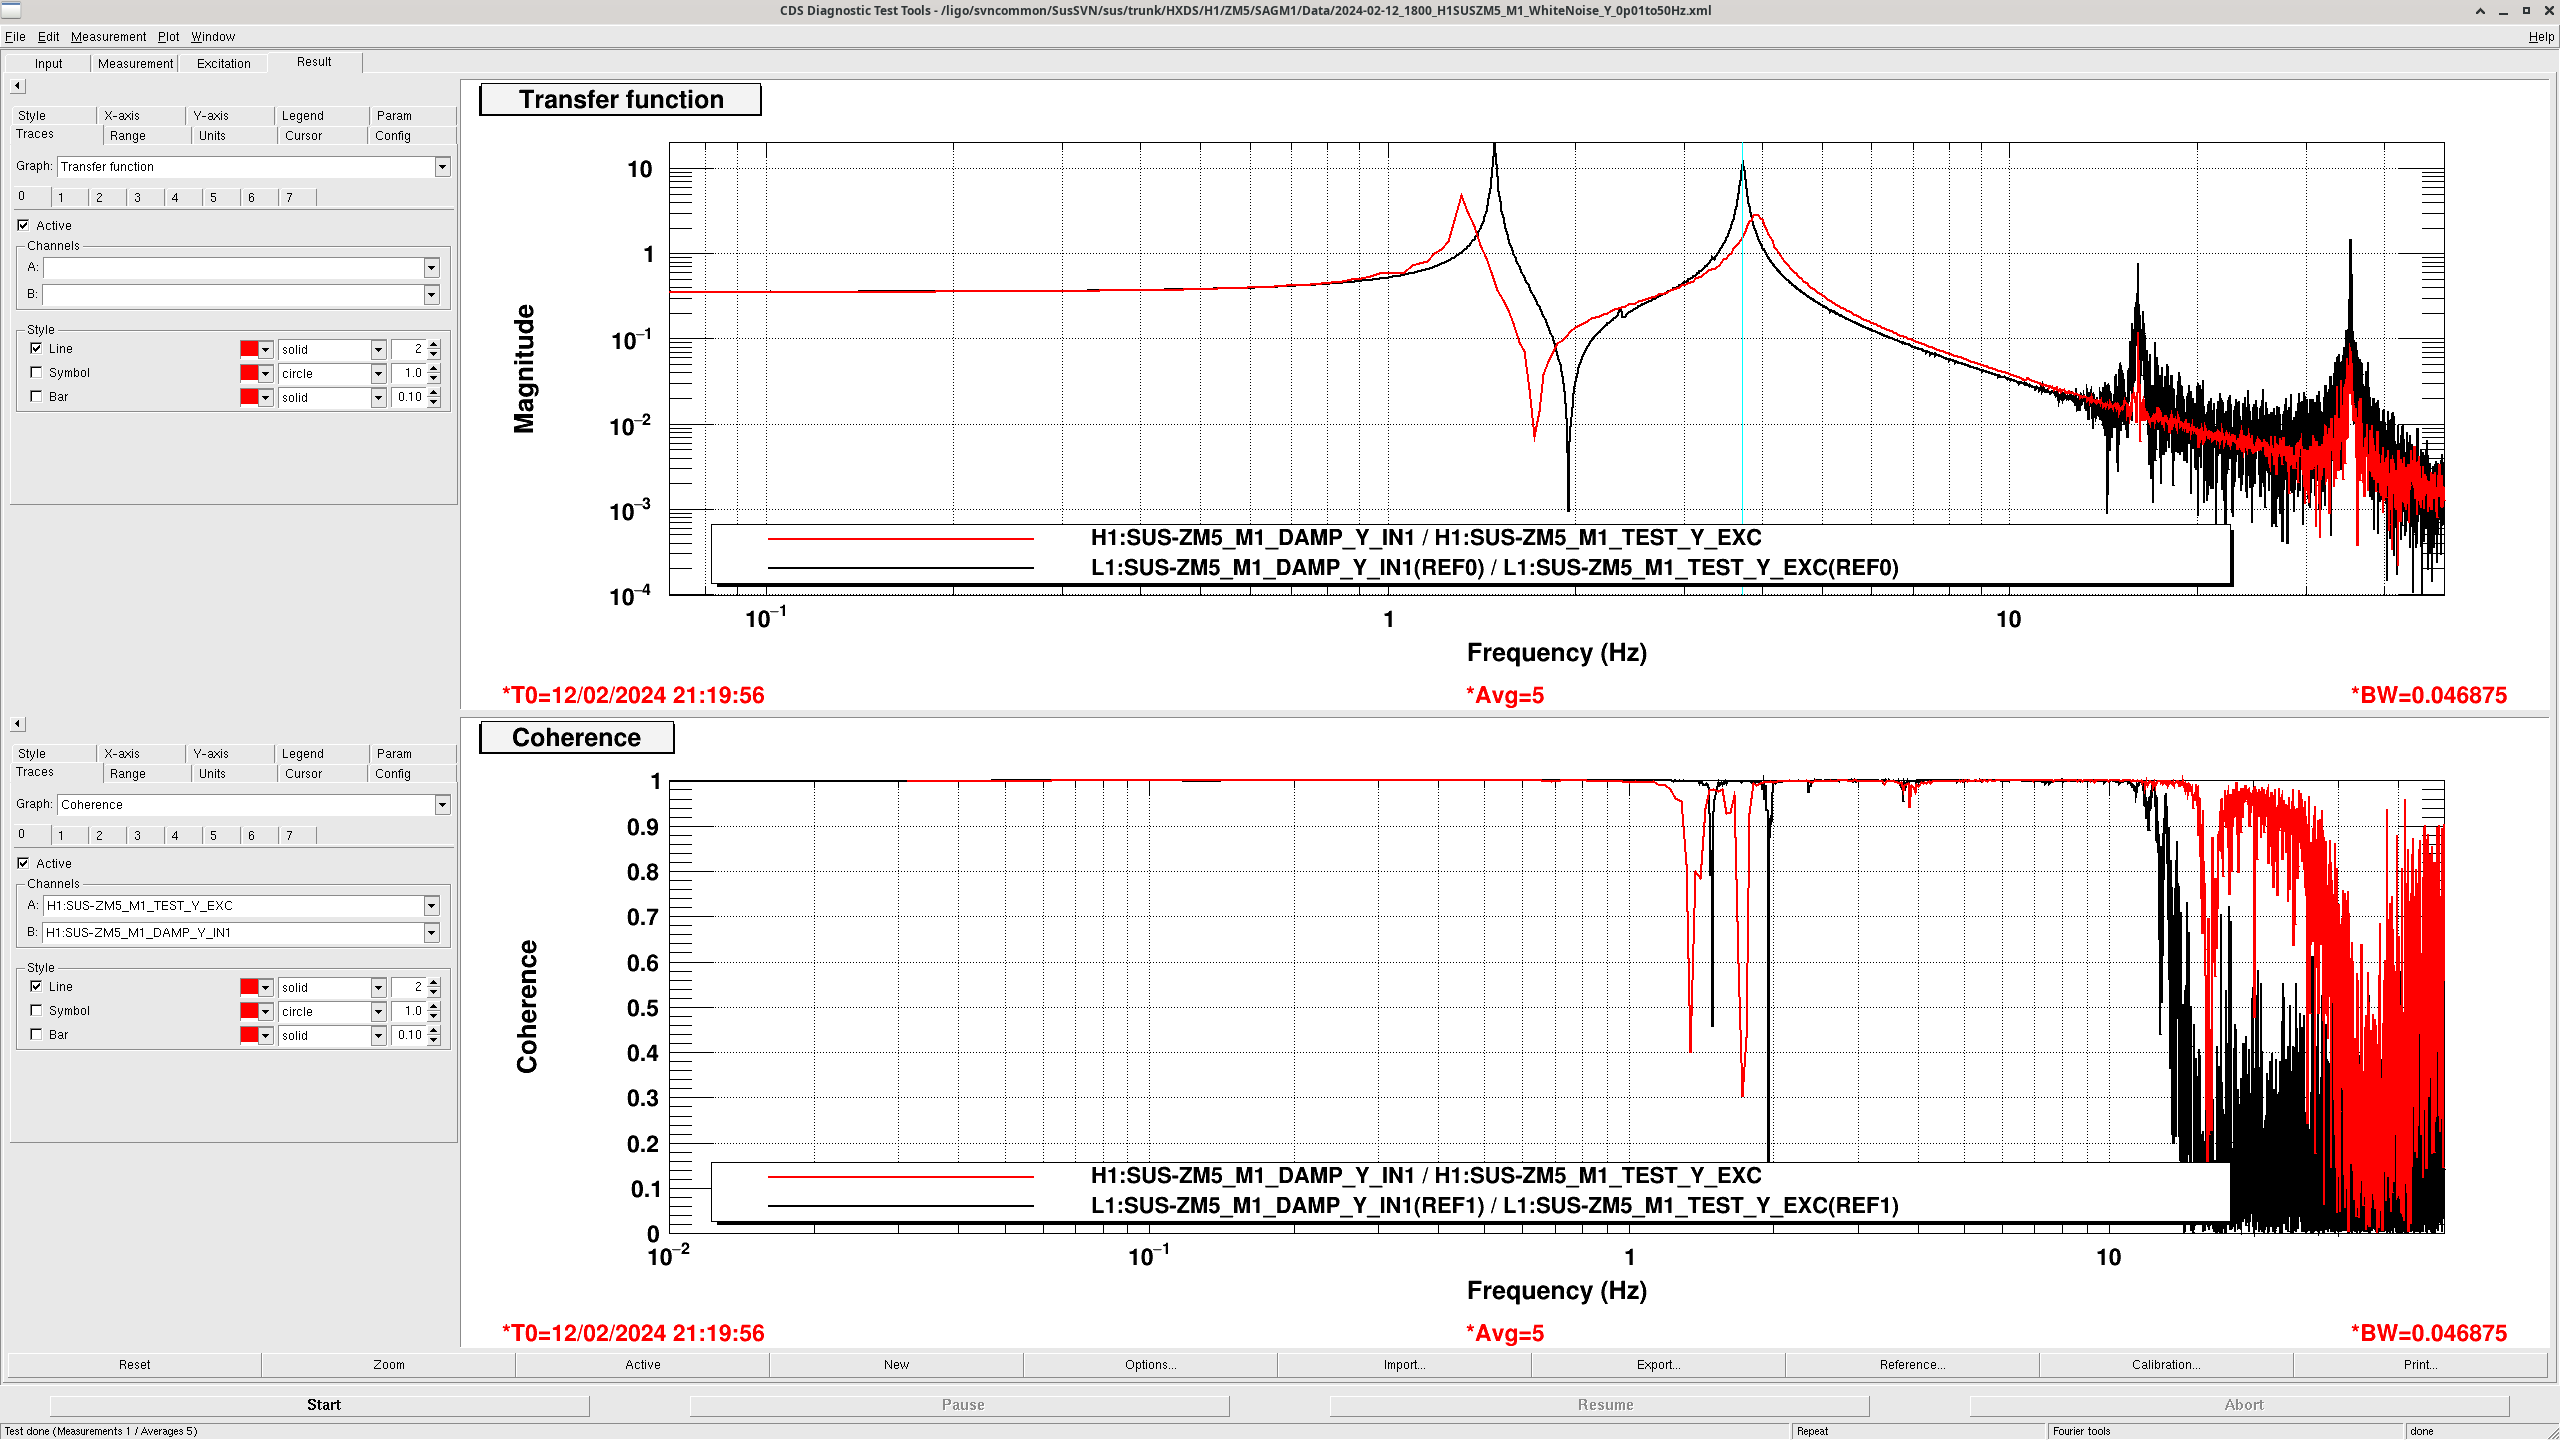The height and width of the screenshot is (1440, 2560).
Task: Click the window menu icon at top-left corner
Action: point(10,10)
